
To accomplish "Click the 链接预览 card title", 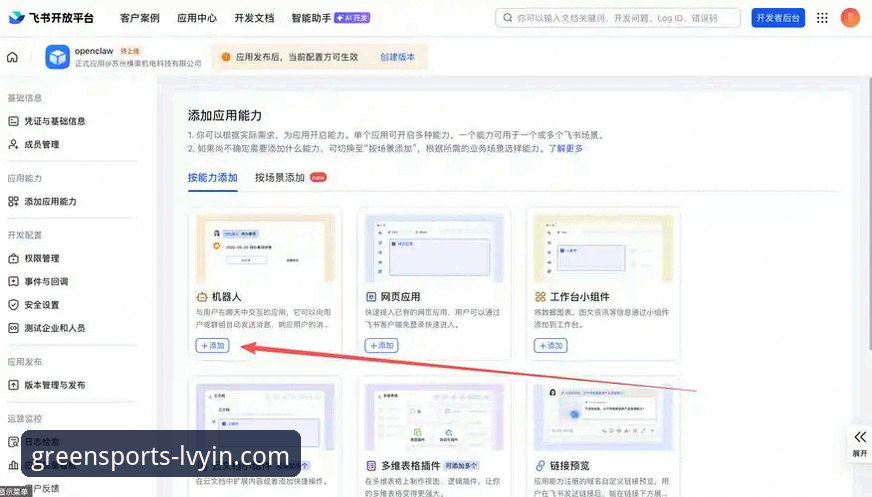I will [x=569, y=465].
